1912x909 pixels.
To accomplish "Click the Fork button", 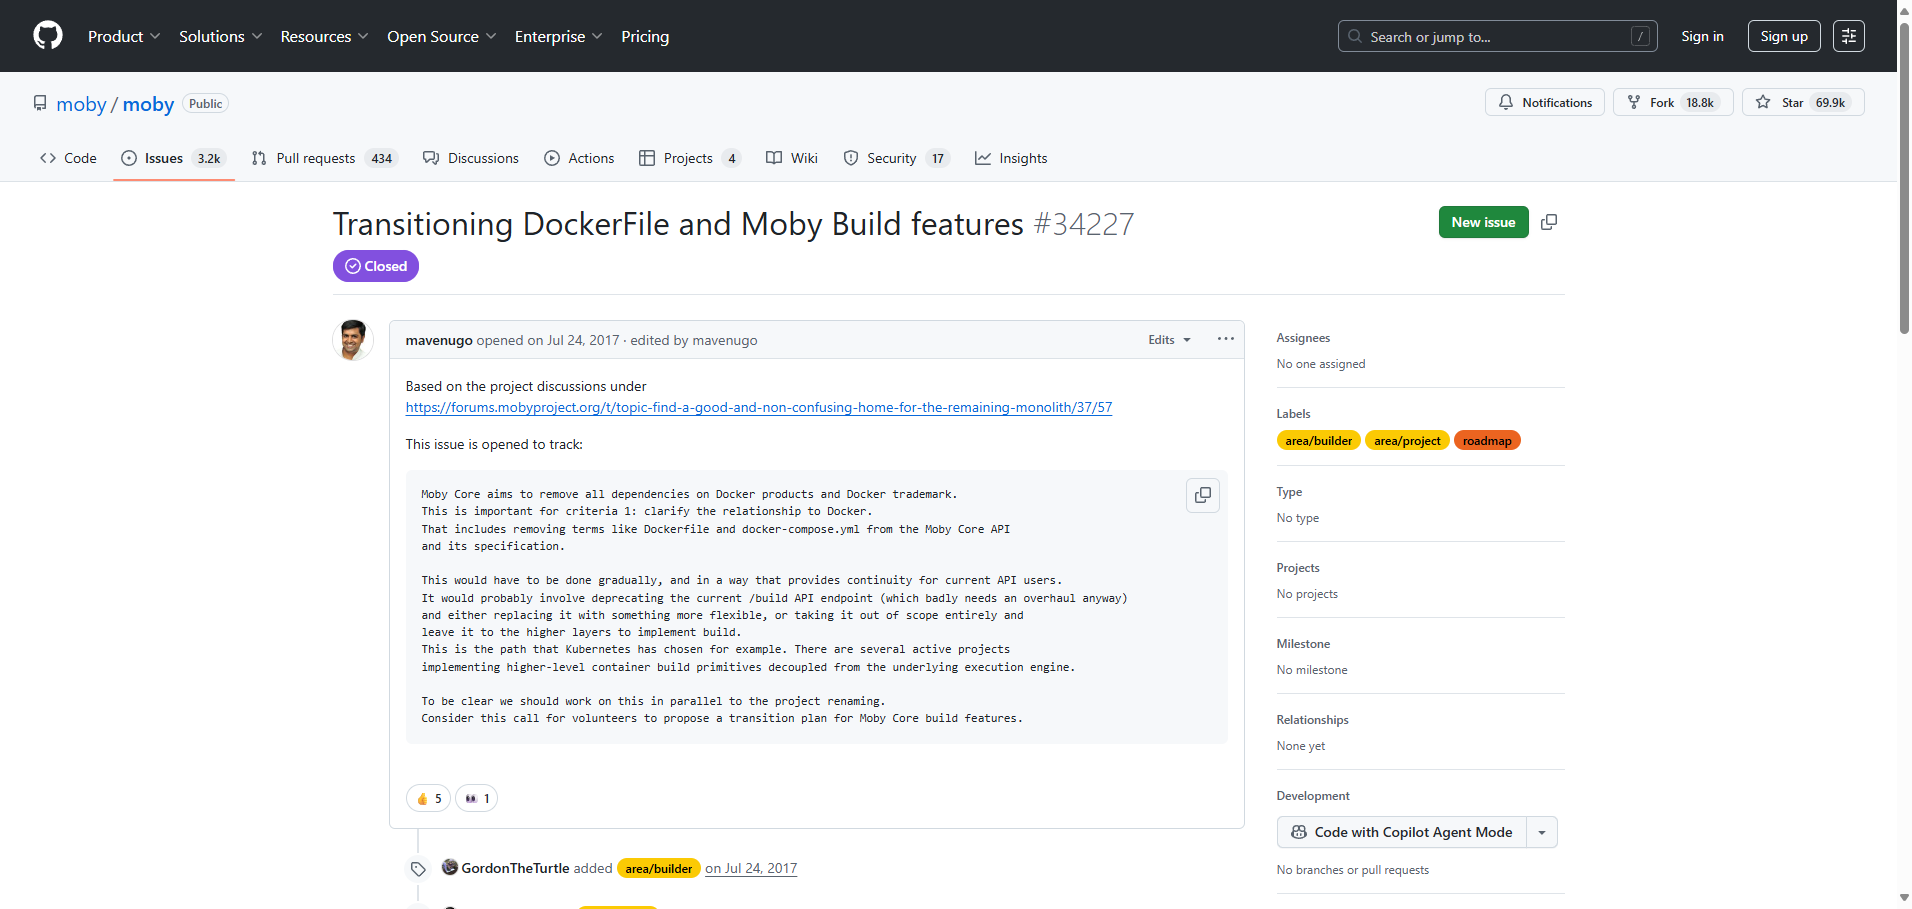I will click(1673, 102).
